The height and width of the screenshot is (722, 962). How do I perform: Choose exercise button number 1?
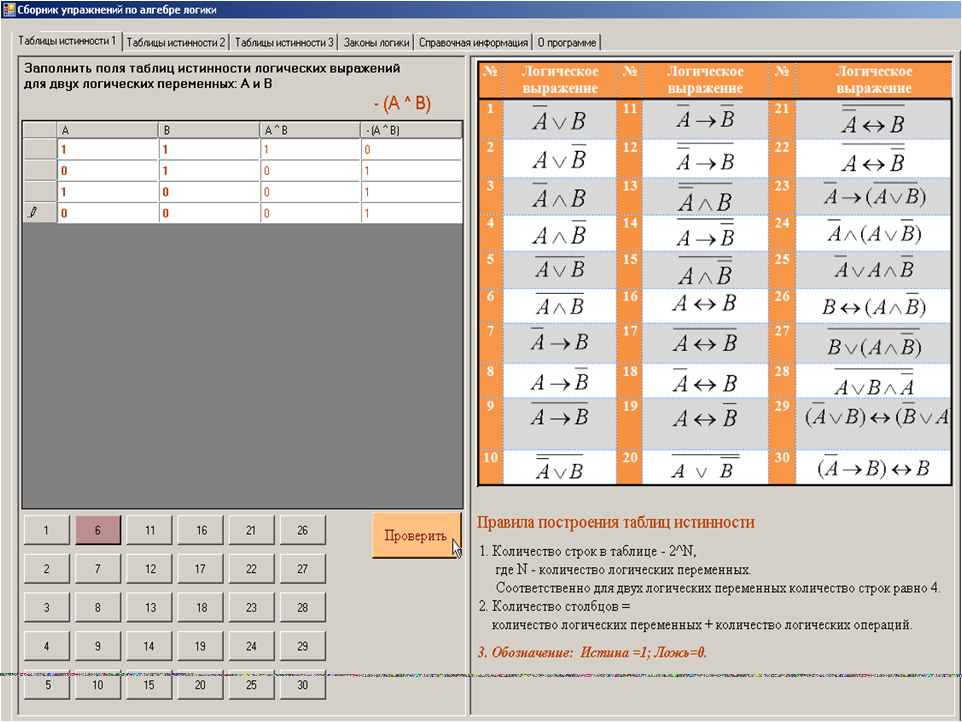47,531
